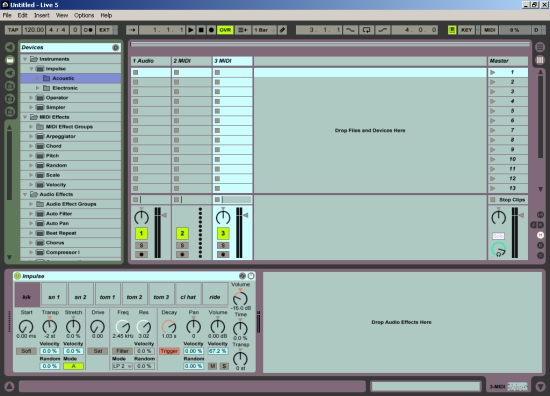Toggle the loop switch icon
Viewport: 550px width, 396px height.
coord(366,30)
